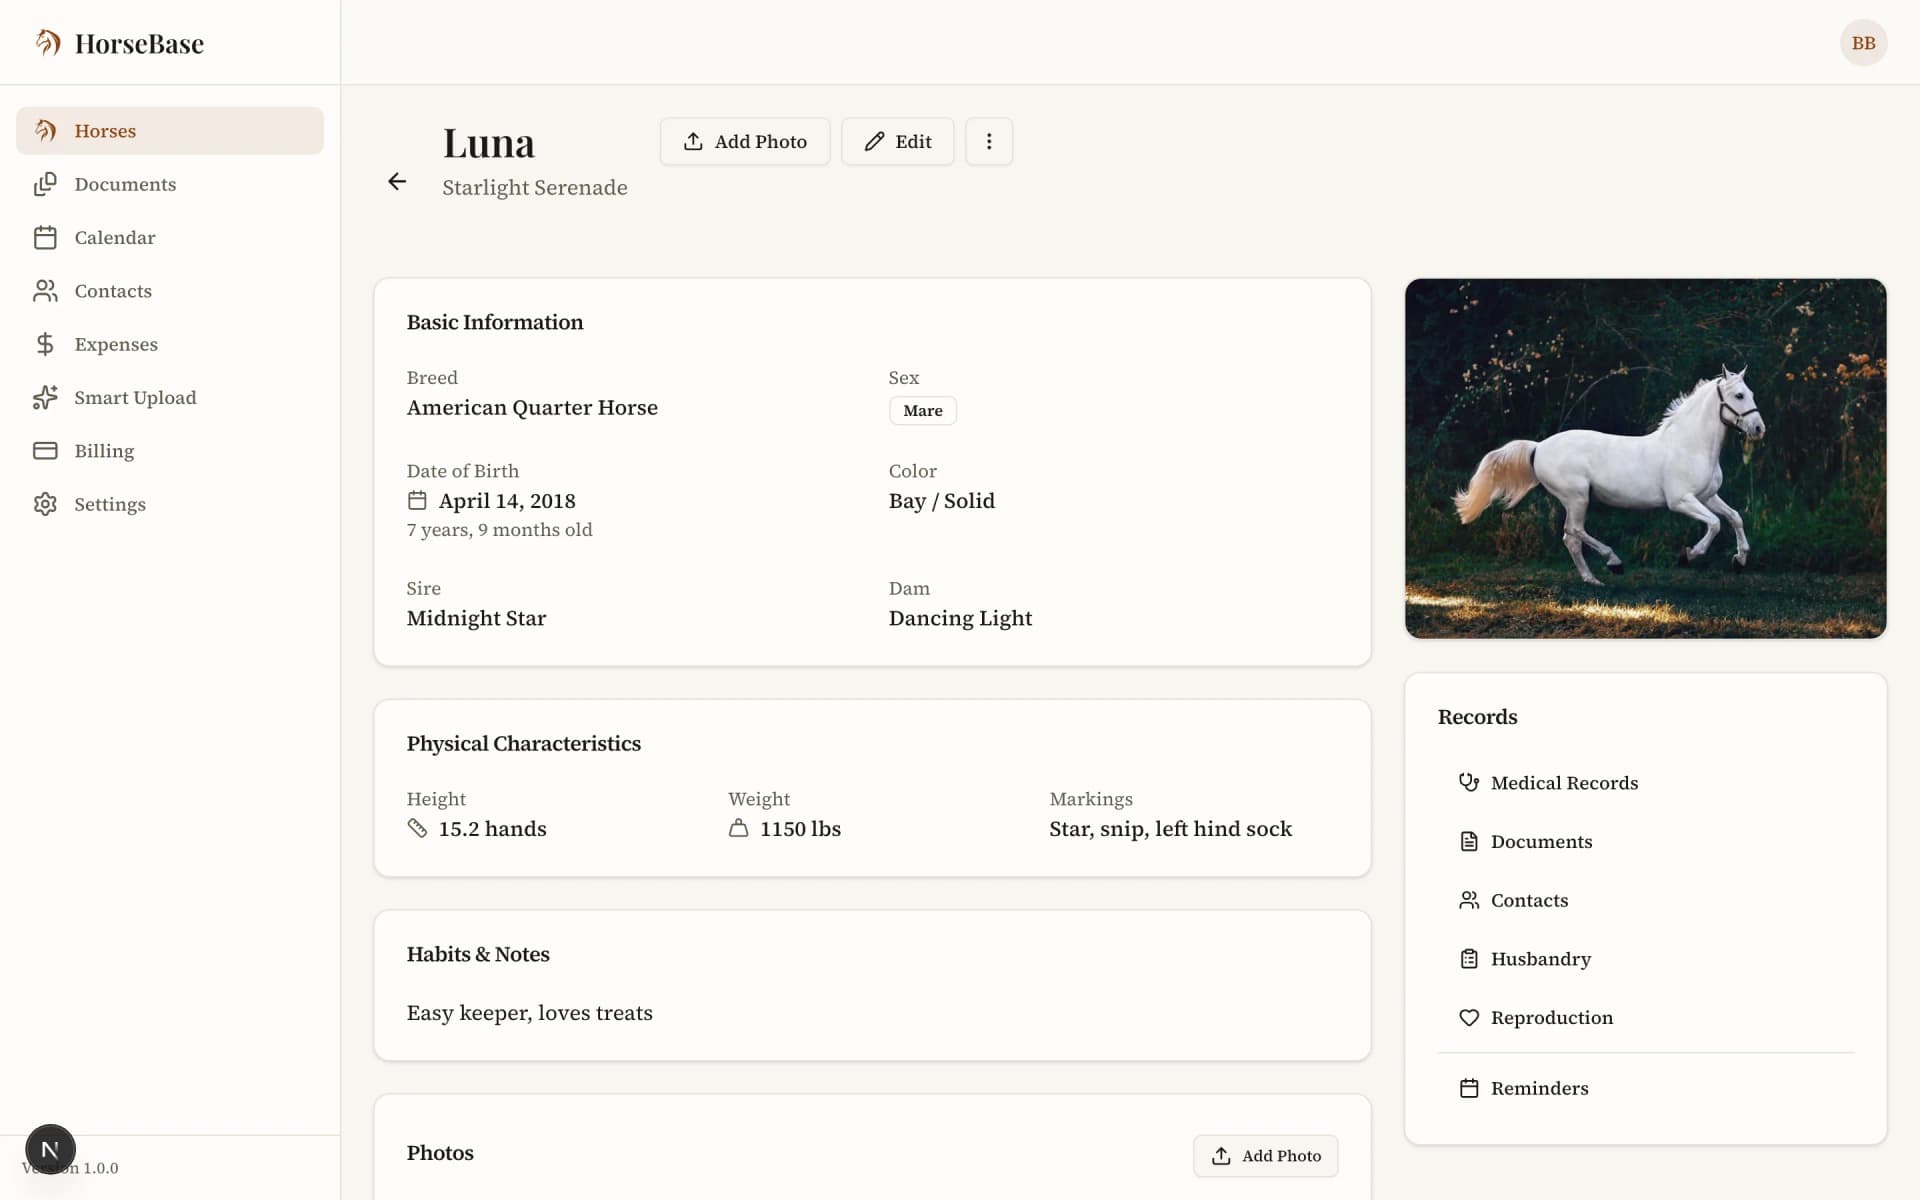This screenshot has height=1200, width=1920.
Task: Open the BB profile avatar menu
Action: point(1863,42)
